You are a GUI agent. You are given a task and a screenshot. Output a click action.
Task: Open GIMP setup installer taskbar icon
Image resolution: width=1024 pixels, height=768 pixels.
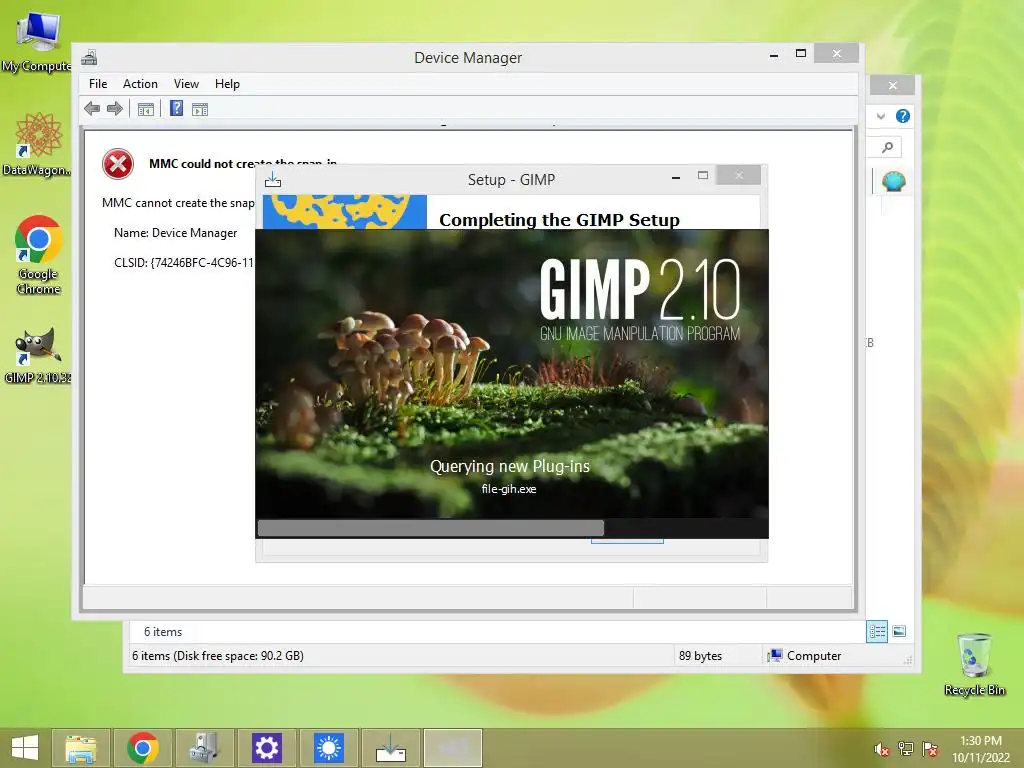pos(391,748)
